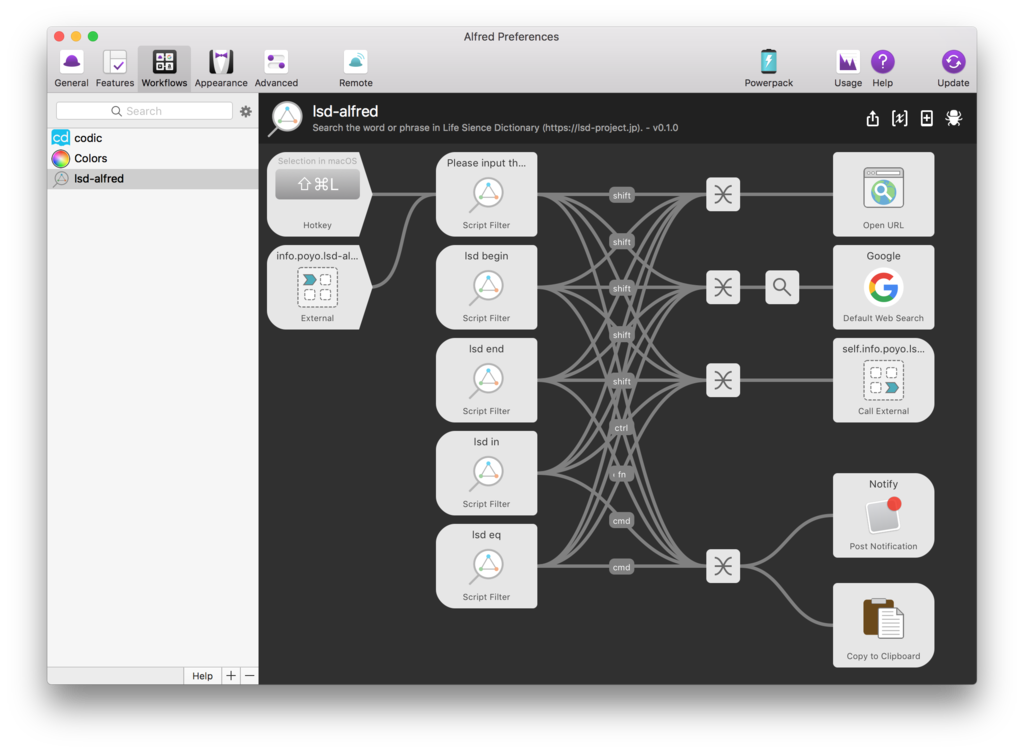Screen dimensions: 1024x752
Task: Click the junction node before Google search
Action: click(723, 287)
